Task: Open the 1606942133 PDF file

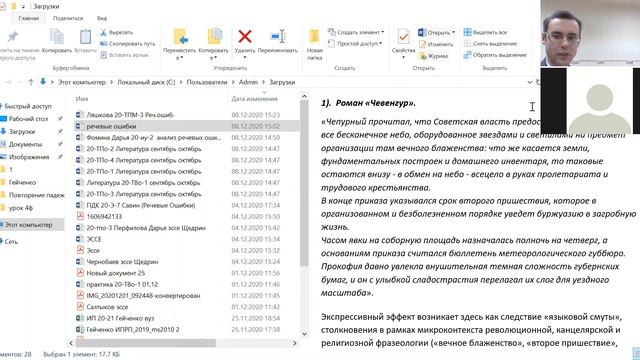Action: coord(104,216)
